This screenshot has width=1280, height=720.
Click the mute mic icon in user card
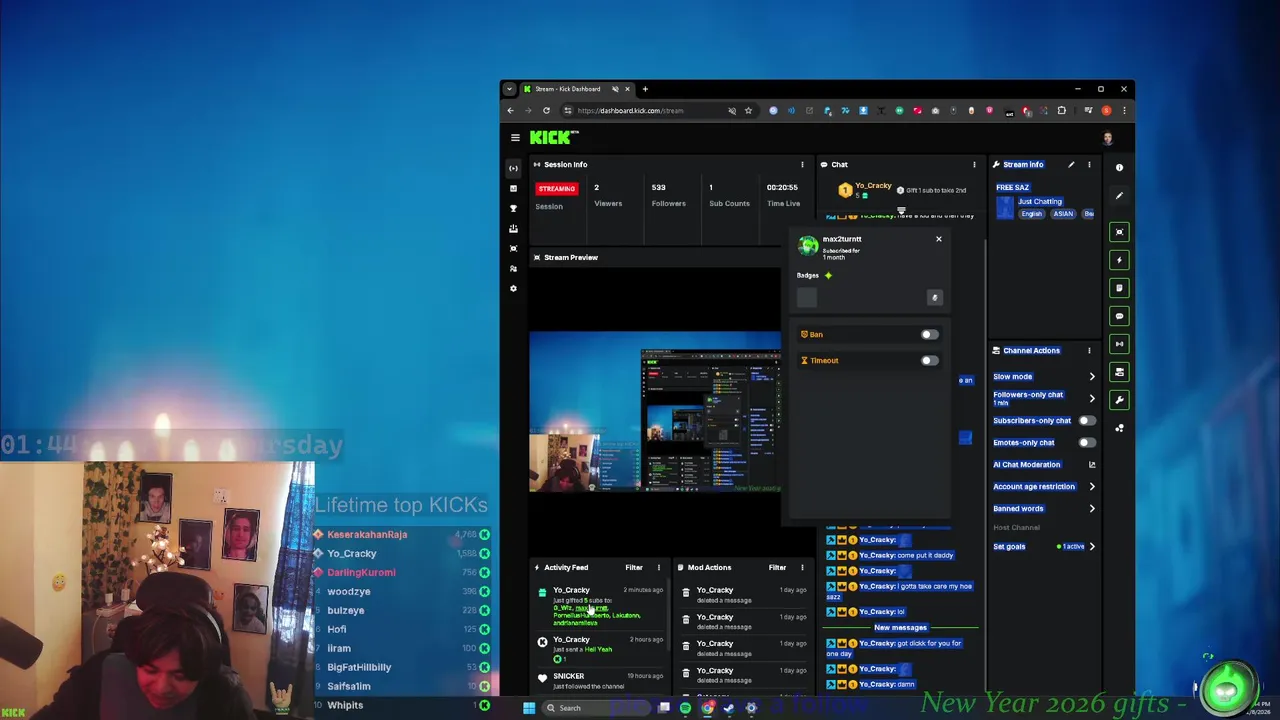pyautogui.click(x=934, y=297)
